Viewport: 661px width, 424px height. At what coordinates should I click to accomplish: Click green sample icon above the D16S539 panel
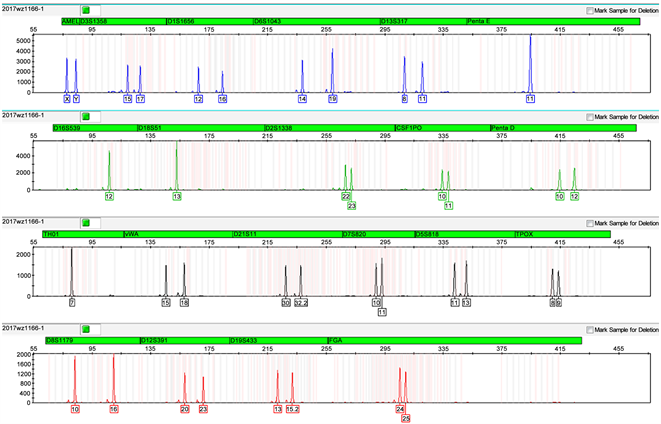(86, 116)
